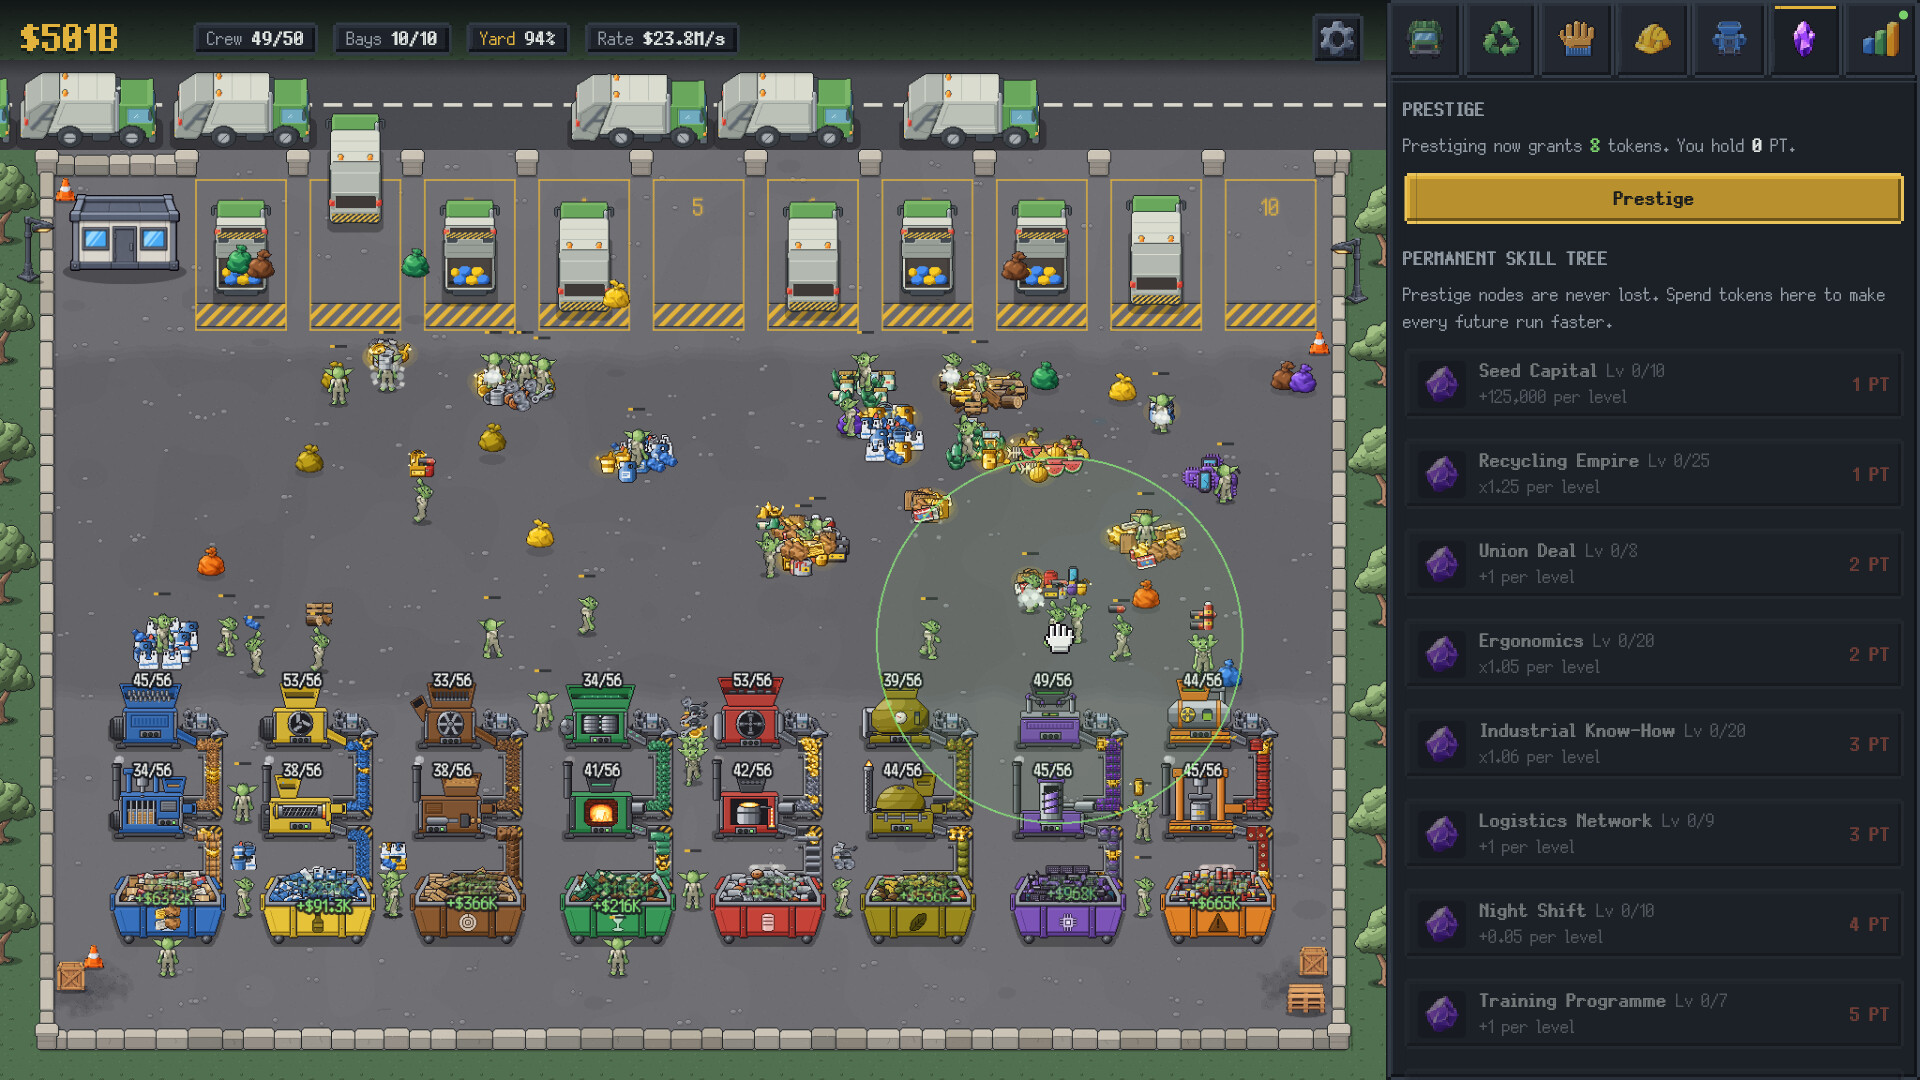Collect the brown dumpster showing +$366K

coord(468,905)
